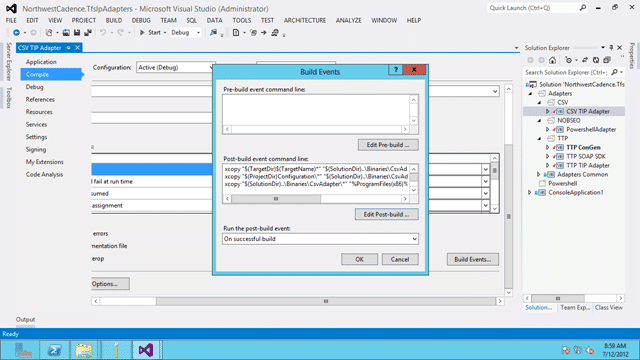This screenshot has height=360, width=640.
Task: Click the Undo toolbar icon
Action: click(x=103, y=33)
